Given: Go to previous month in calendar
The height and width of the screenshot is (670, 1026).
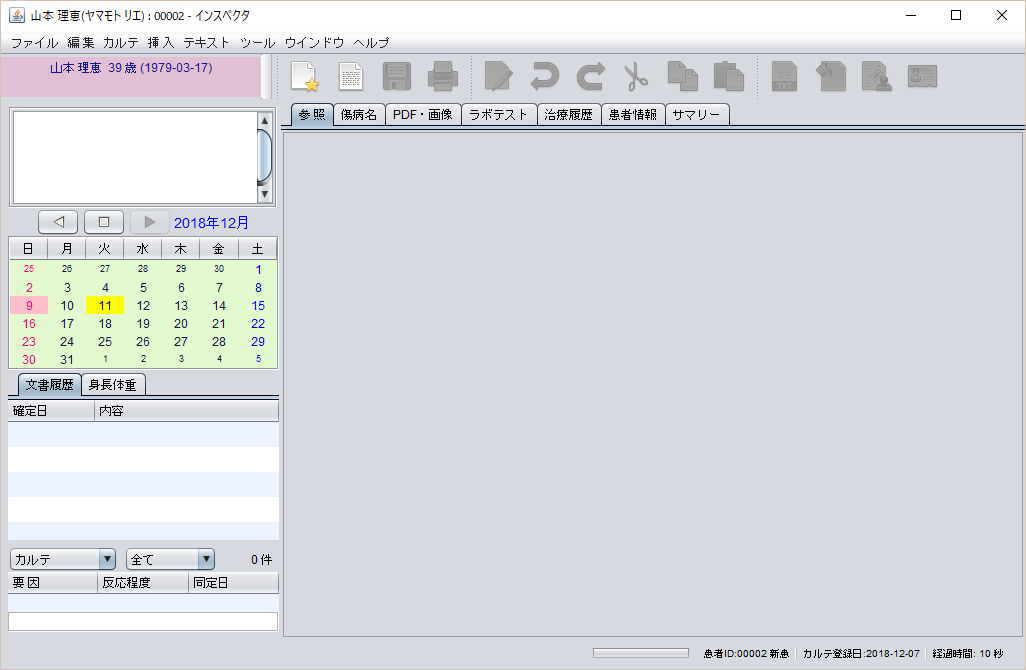Looking at the screenshot, I should [x=58, y=222].
